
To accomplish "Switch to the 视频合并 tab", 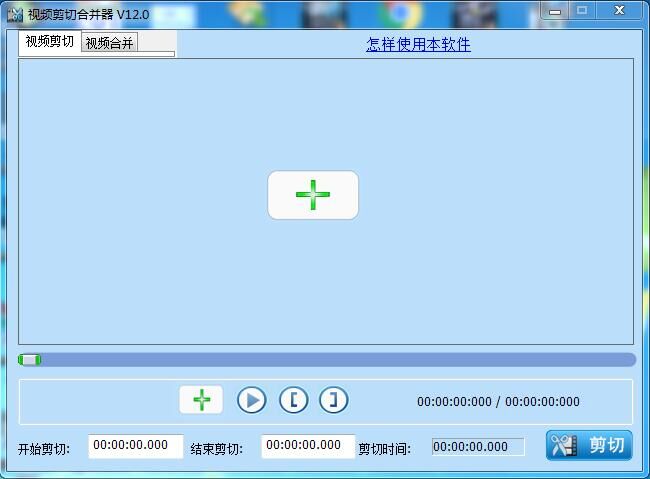I will tap(109, 43).
